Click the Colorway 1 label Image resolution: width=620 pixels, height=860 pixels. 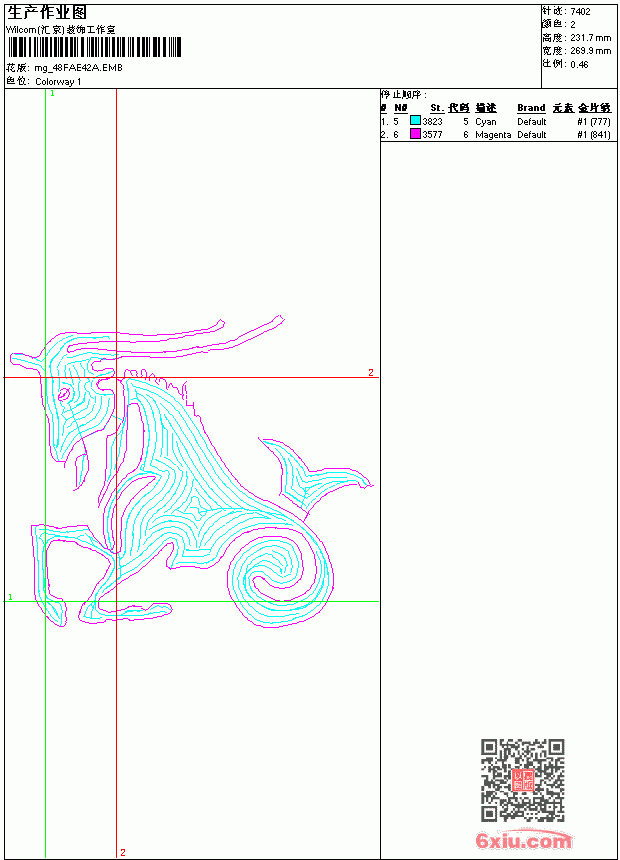click(58, 82)
